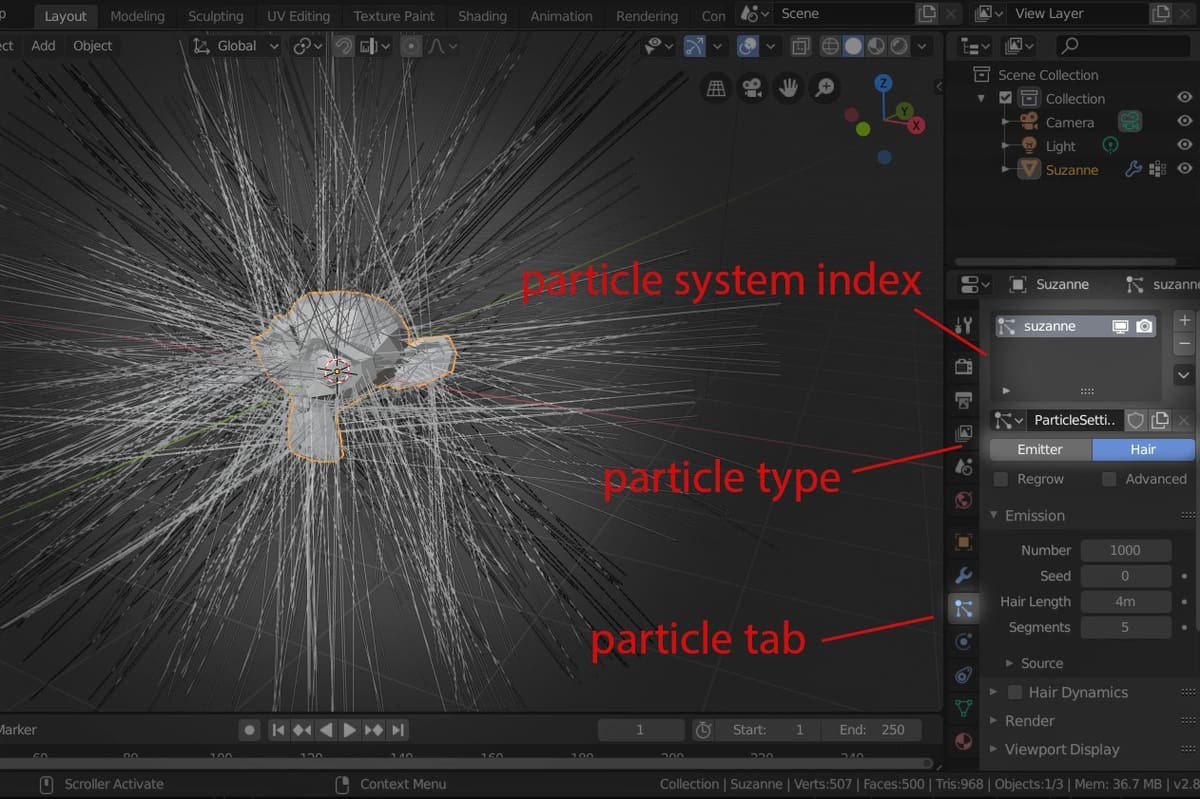Screen dimensions: 1200x799
Task: Open the particle system specials dropdown arrow
Action: [1184, 375]
